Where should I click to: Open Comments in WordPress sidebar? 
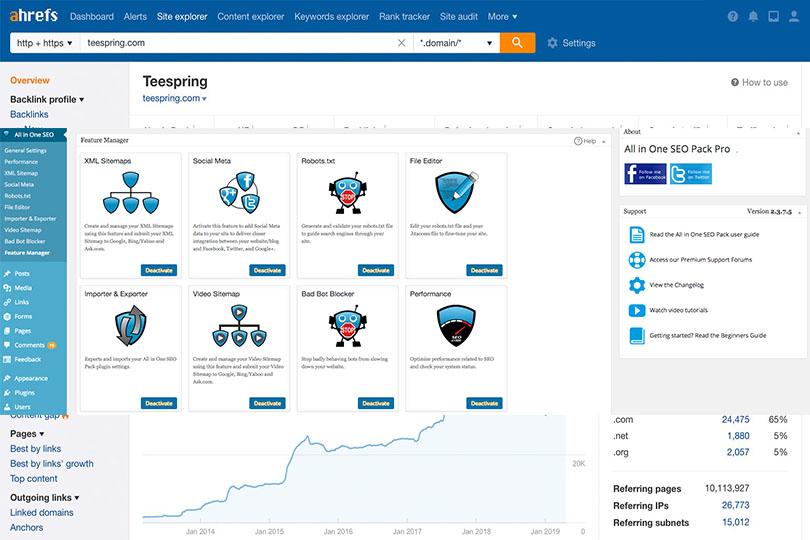coord(29,345)
